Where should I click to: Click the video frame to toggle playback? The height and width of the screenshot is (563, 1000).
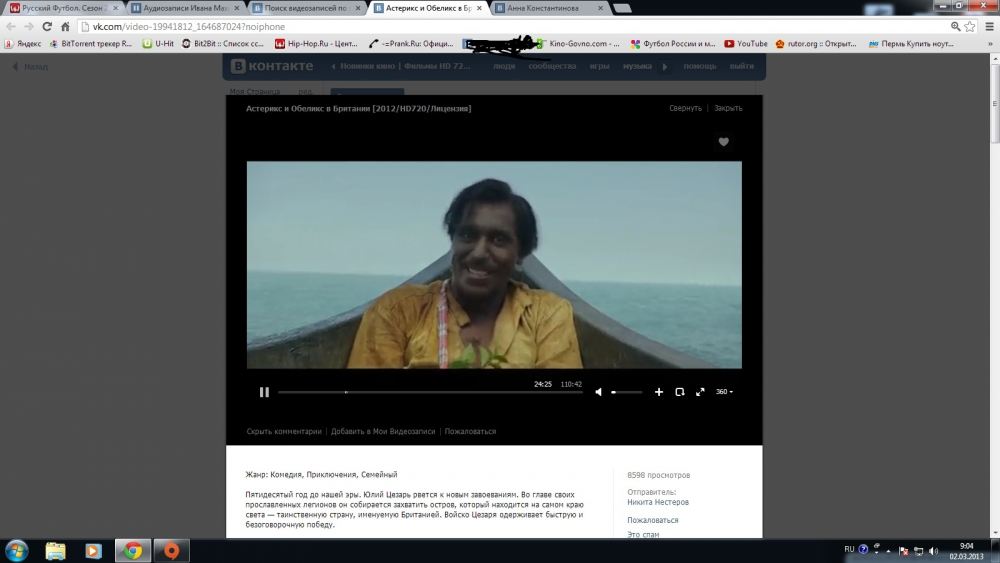coord(494,265)
